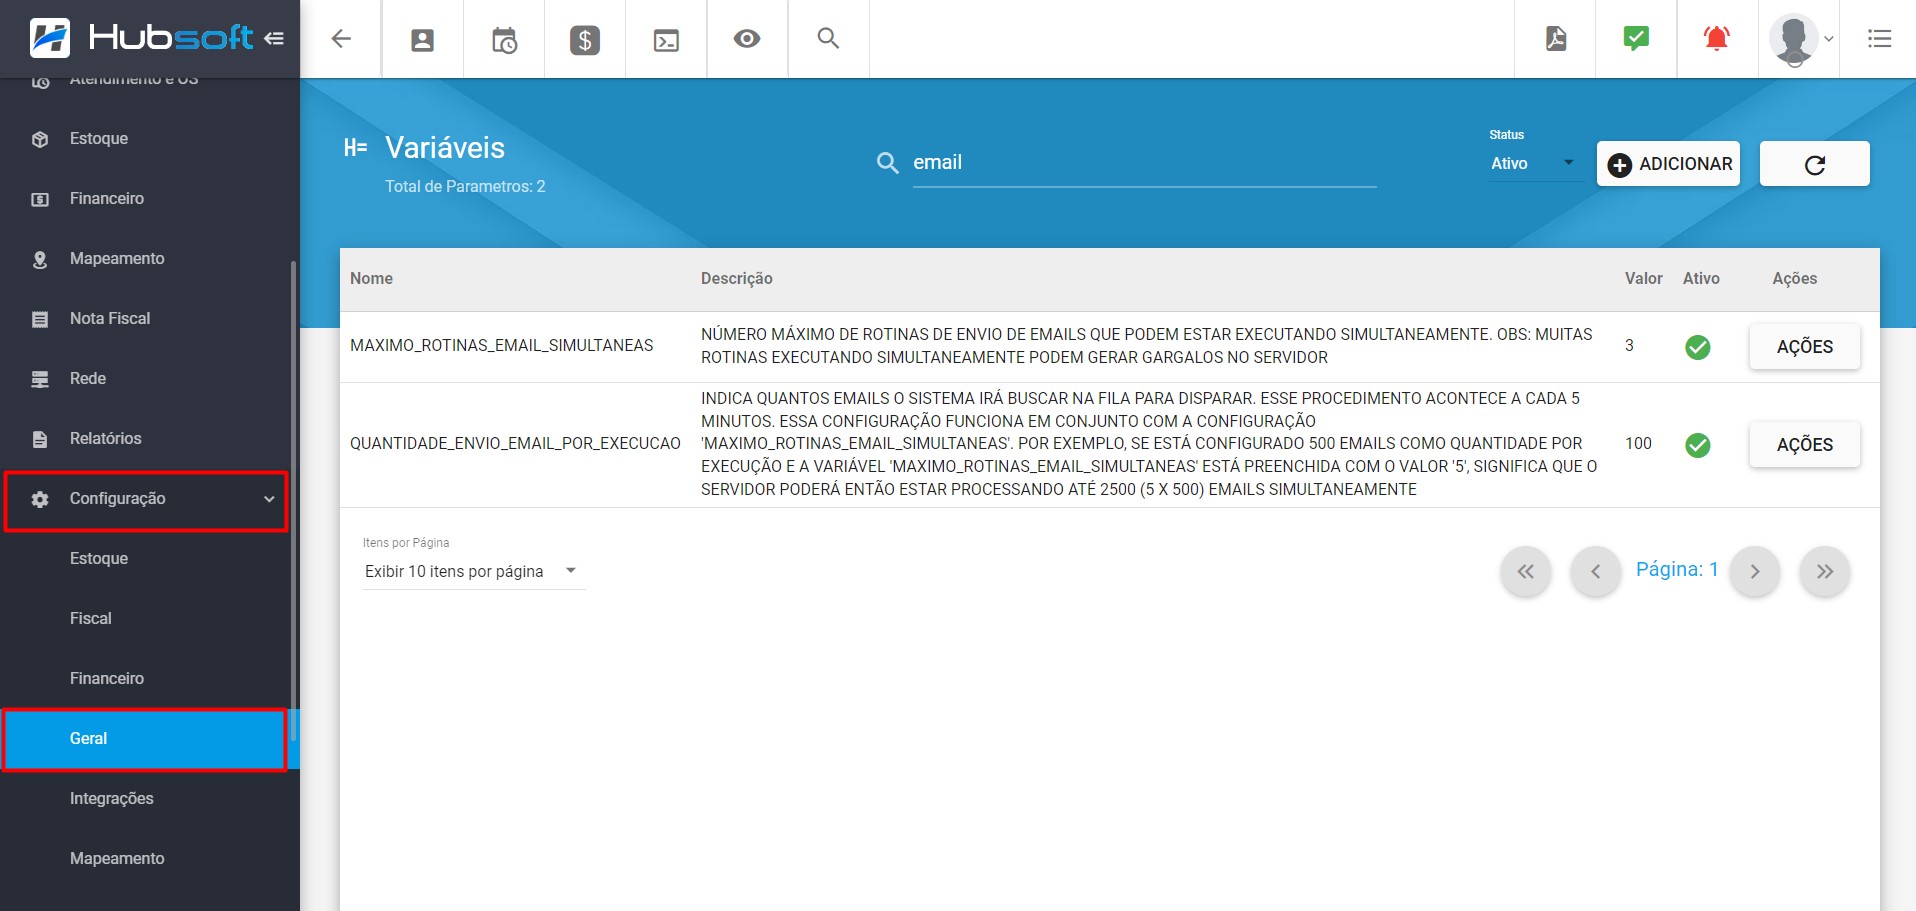Click the Rede server icon in sidebar
Image resolution: width=1916 pixels, height=911 pixels.
(40, 379)
